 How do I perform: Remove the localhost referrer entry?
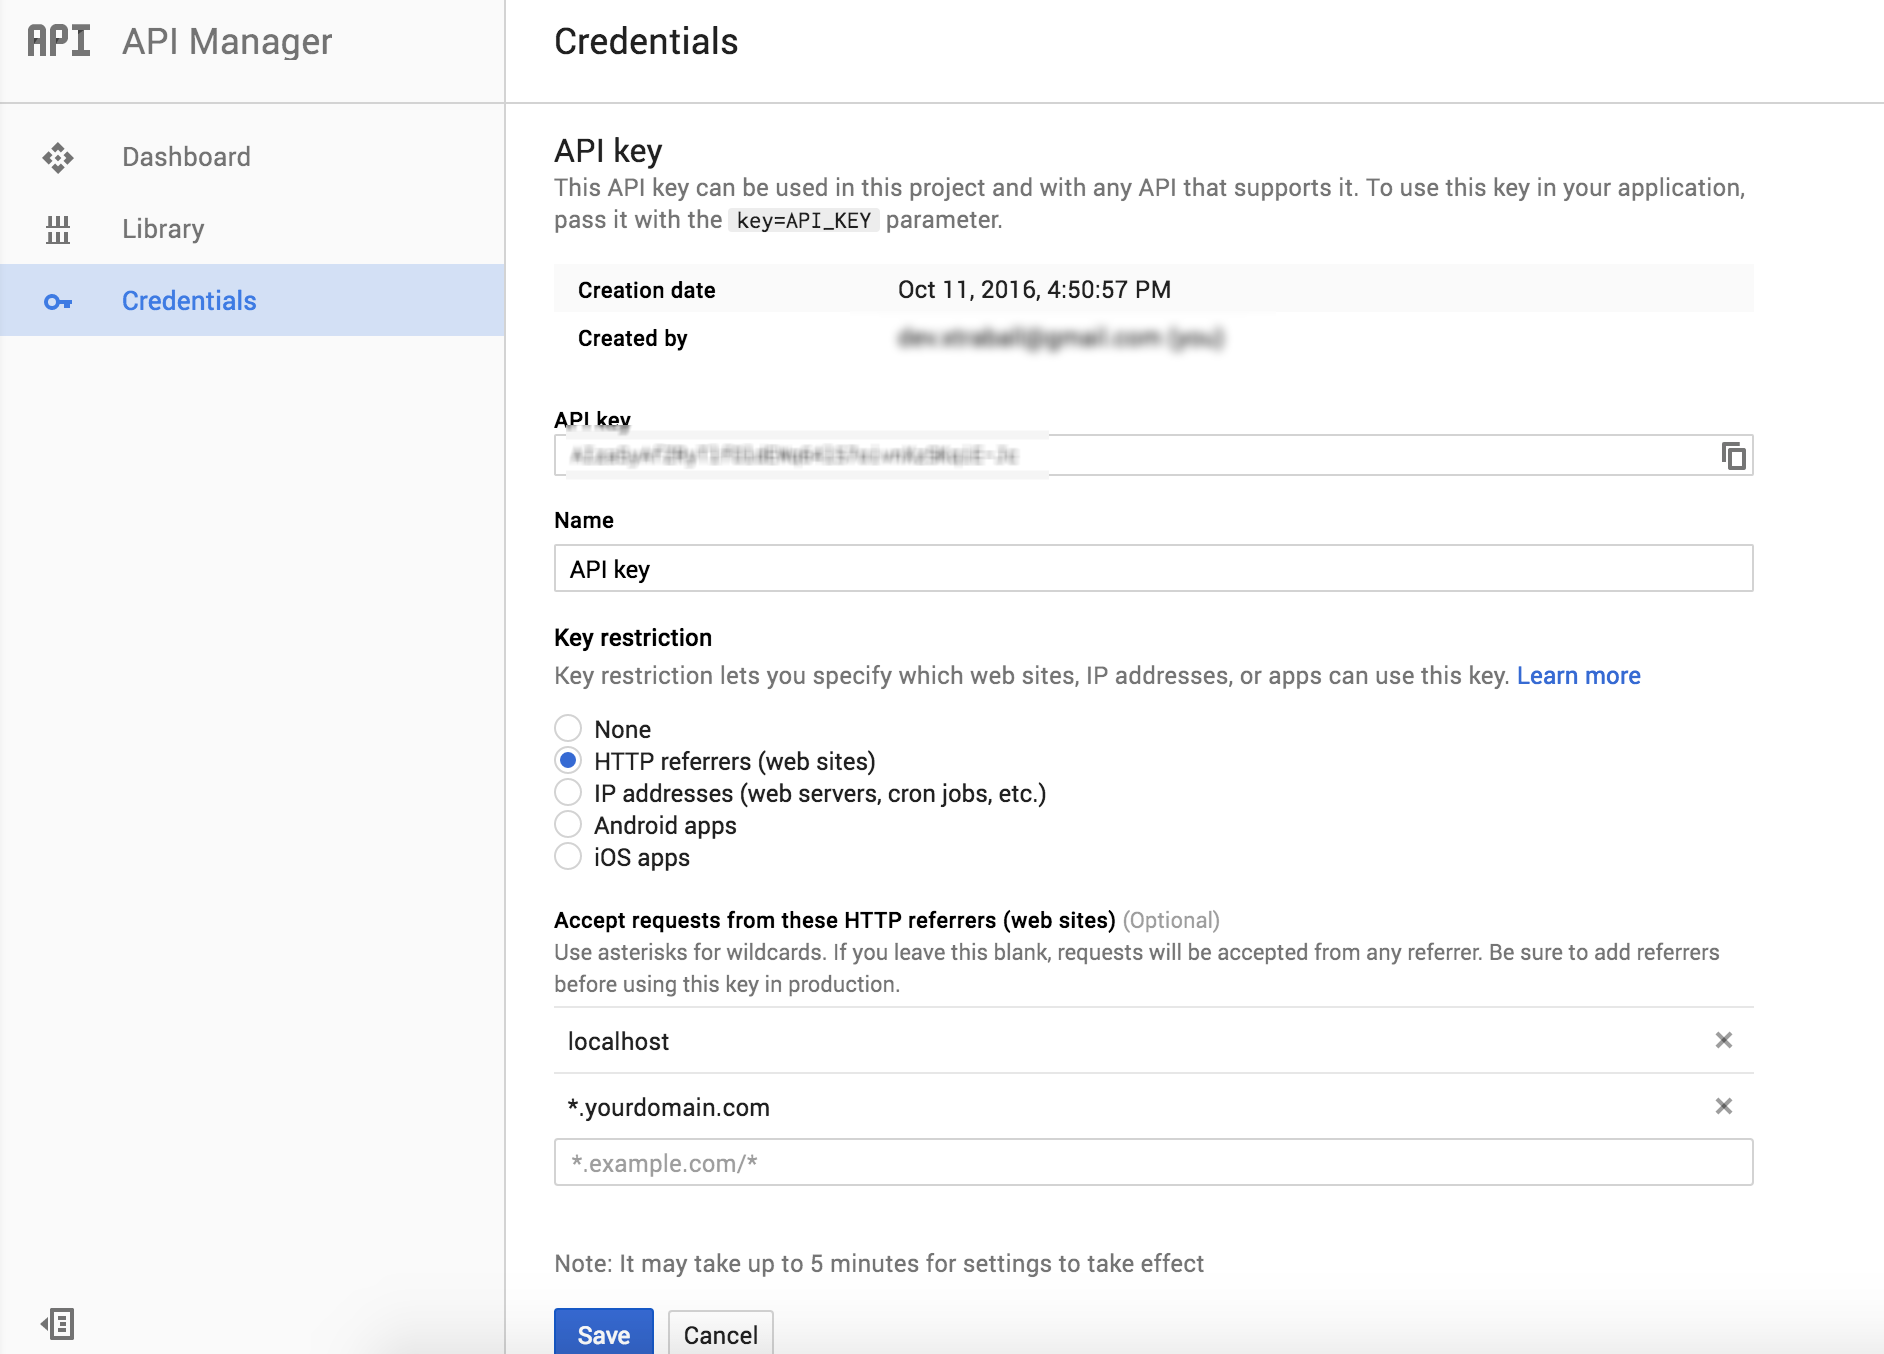click(1723, 1040)
